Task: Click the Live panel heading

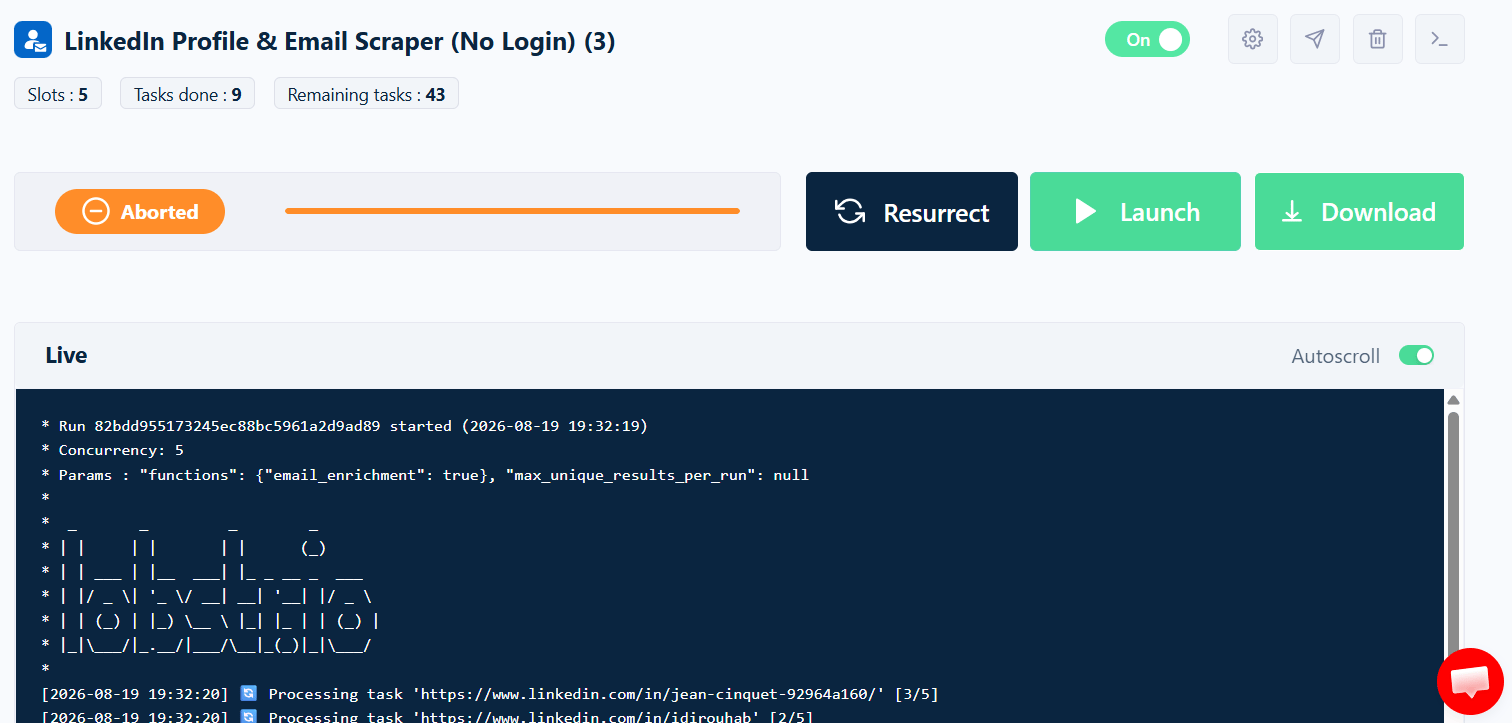Action: coord(66,355)
